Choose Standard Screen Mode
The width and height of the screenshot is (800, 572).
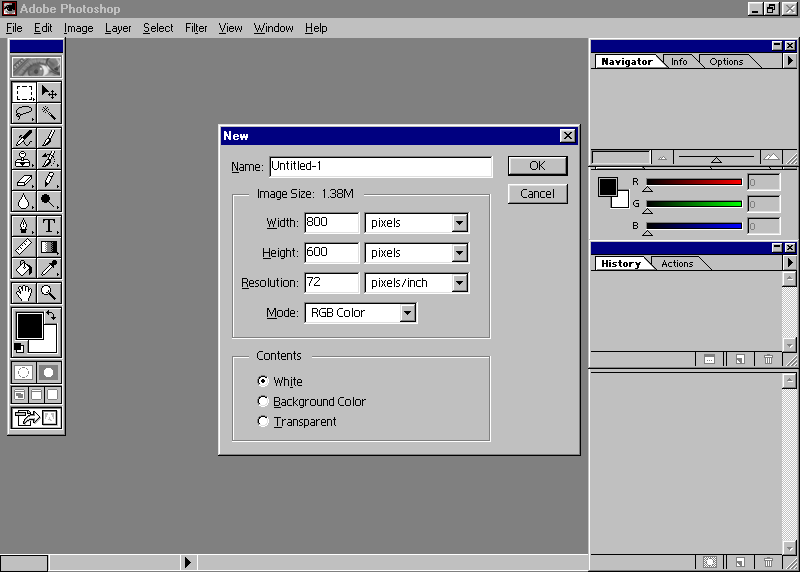click(20, 394)
